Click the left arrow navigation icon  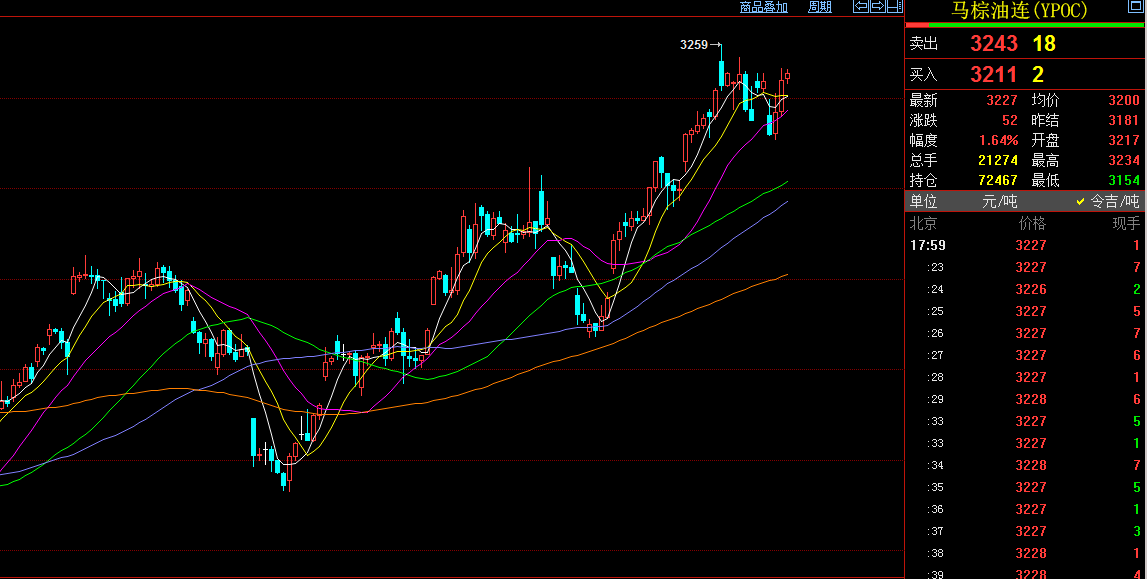(x=861, y=7)
